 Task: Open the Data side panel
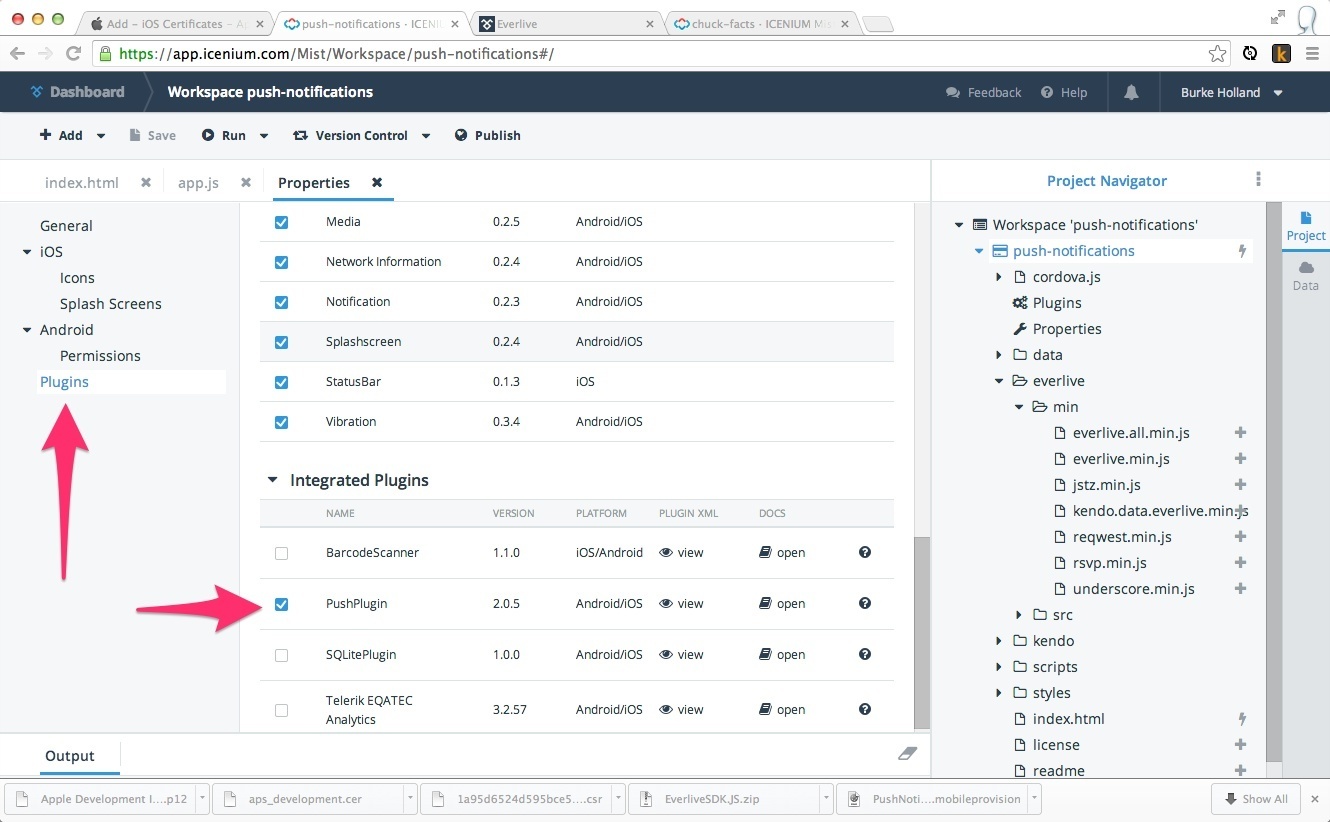coord(1305,275)
